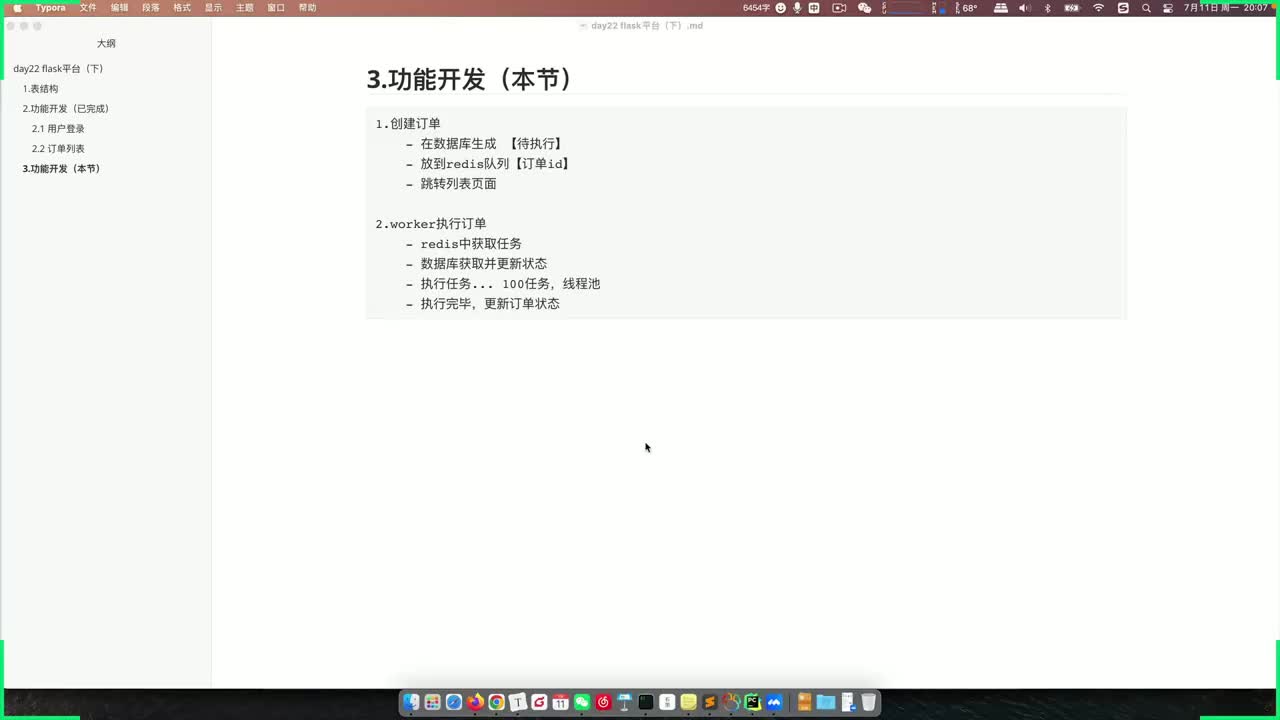Click the date and time display
The width and height of the screenshot is (1280, 720).
[x=1225, y=7]
